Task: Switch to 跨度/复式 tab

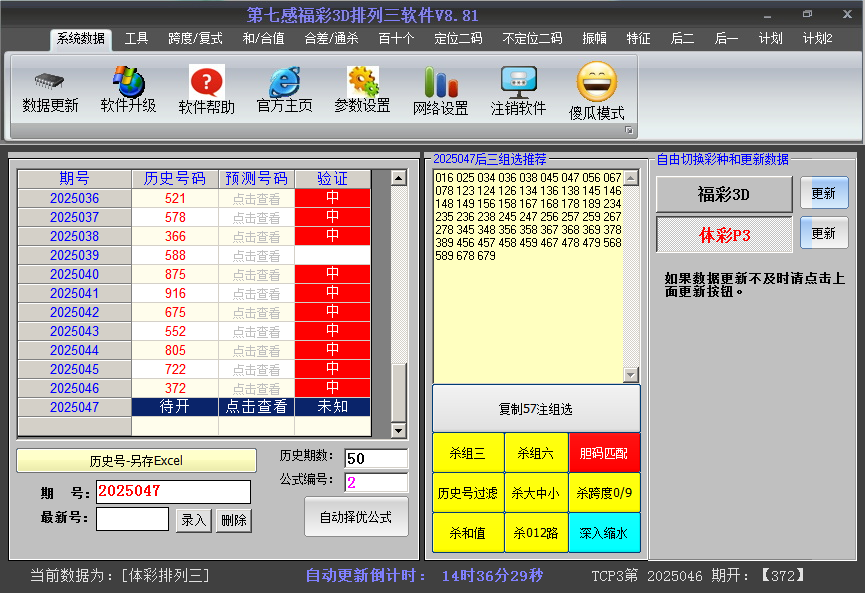Action: coord(195,39)
